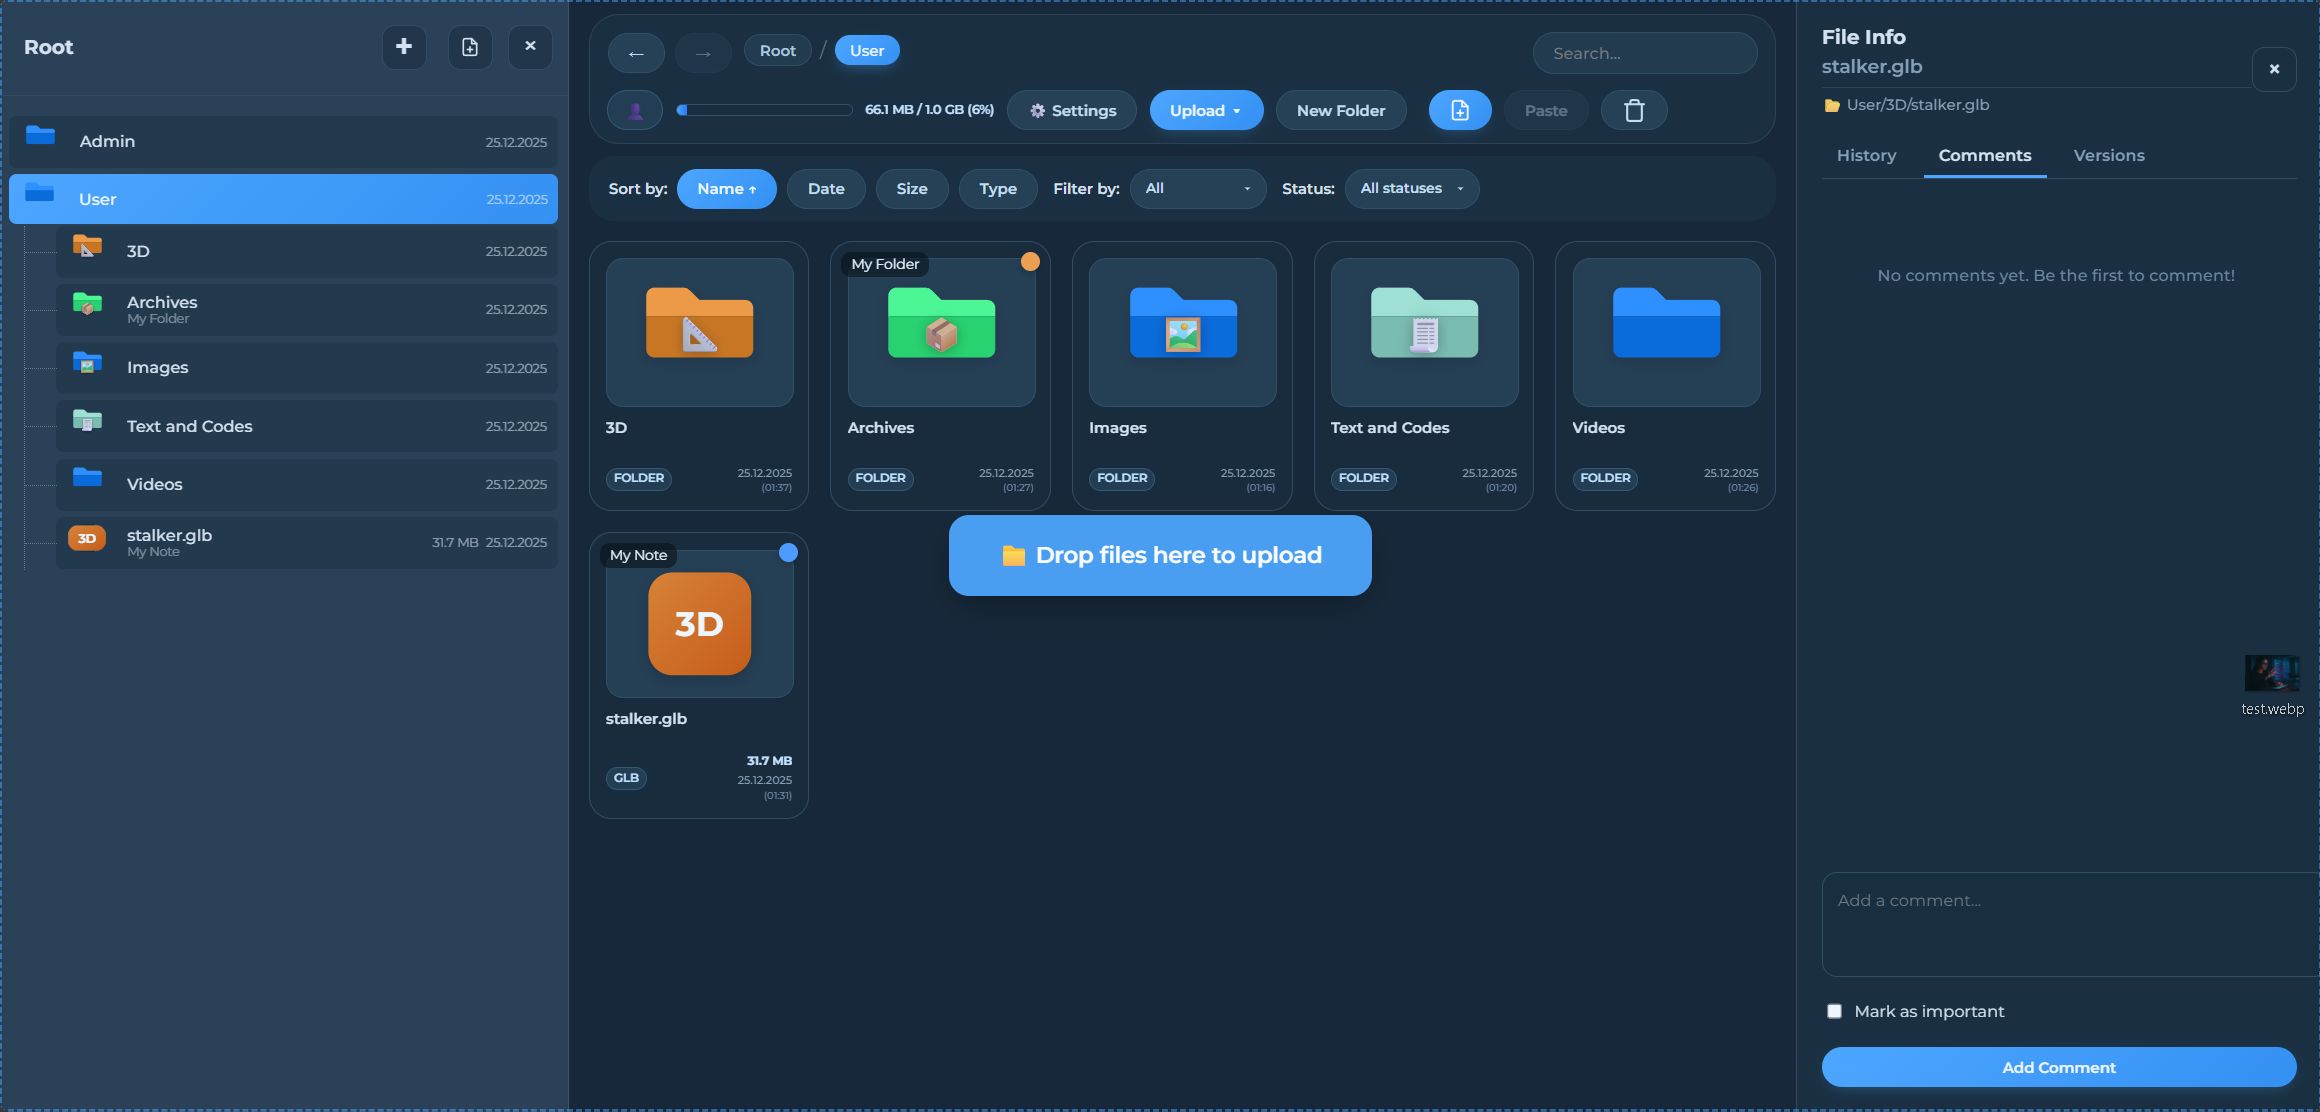Navigate back with left arrow button
The image size is (2320, 1112).
636,53
